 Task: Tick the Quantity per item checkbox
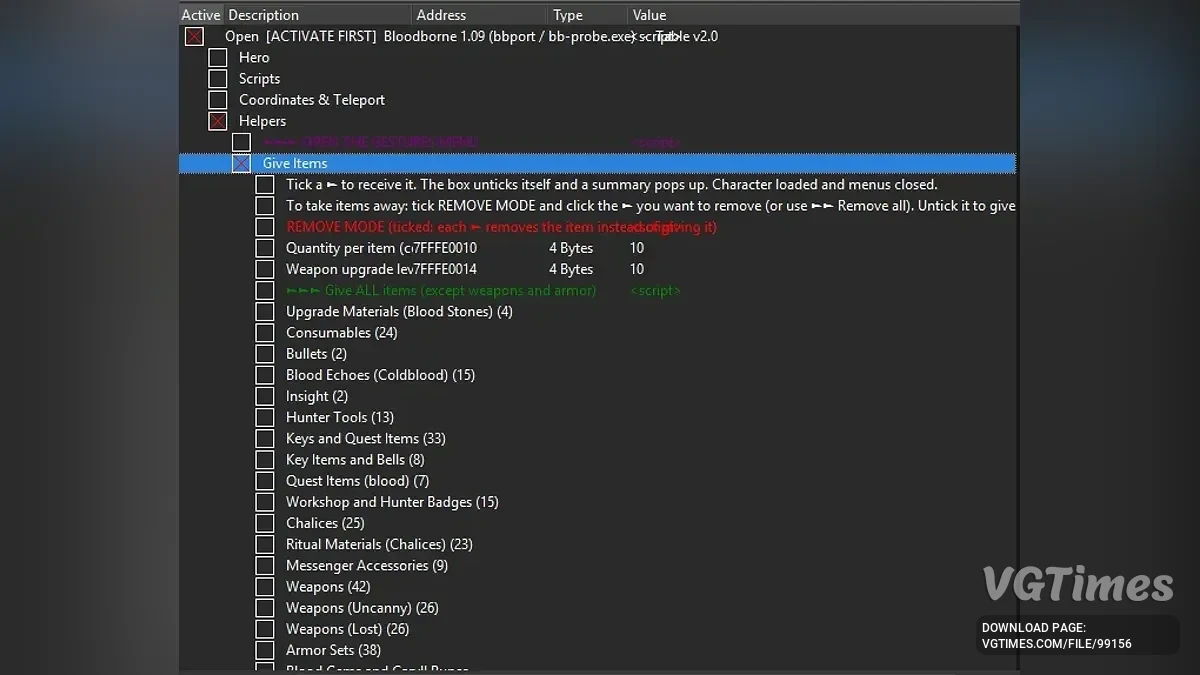point(264,248)
